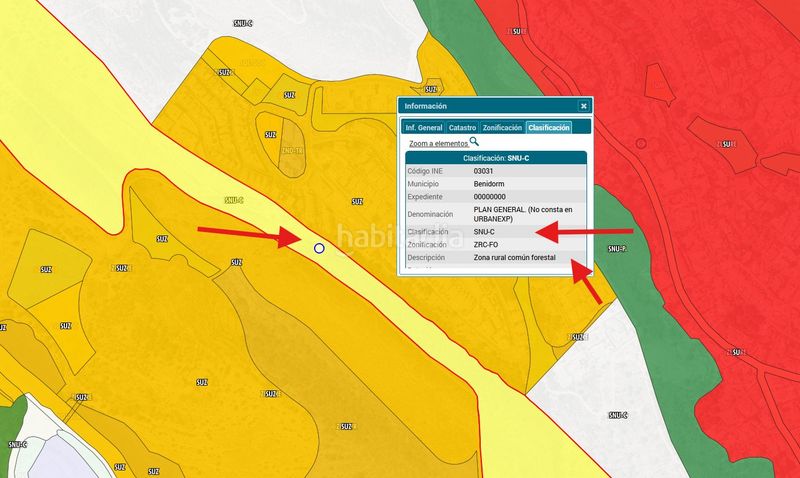
Task: Click the Información title bar text
Action: [426, 106]
